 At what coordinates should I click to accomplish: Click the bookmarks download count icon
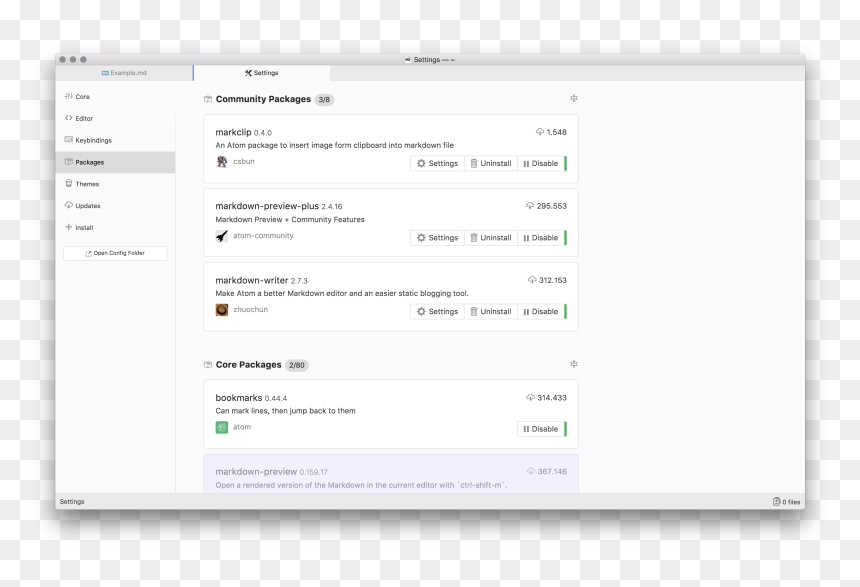click(x=530, y=397)
